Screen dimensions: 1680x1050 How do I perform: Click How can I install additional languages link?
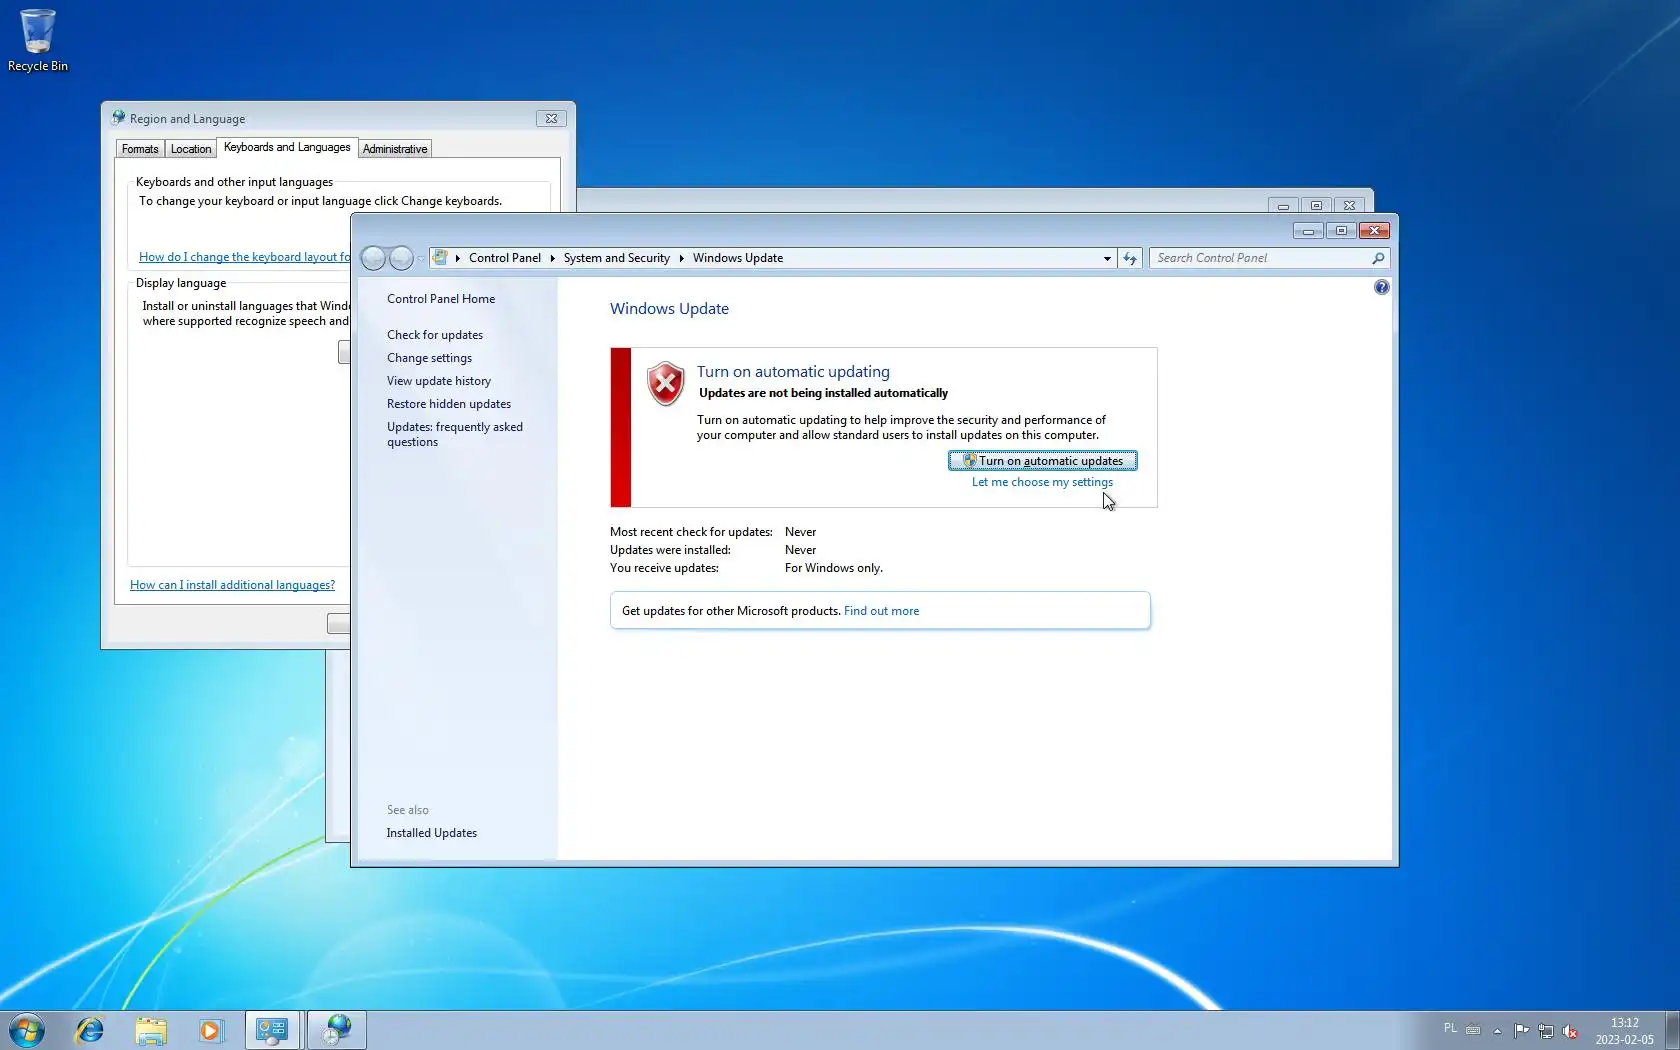click(x=232, y=585)
